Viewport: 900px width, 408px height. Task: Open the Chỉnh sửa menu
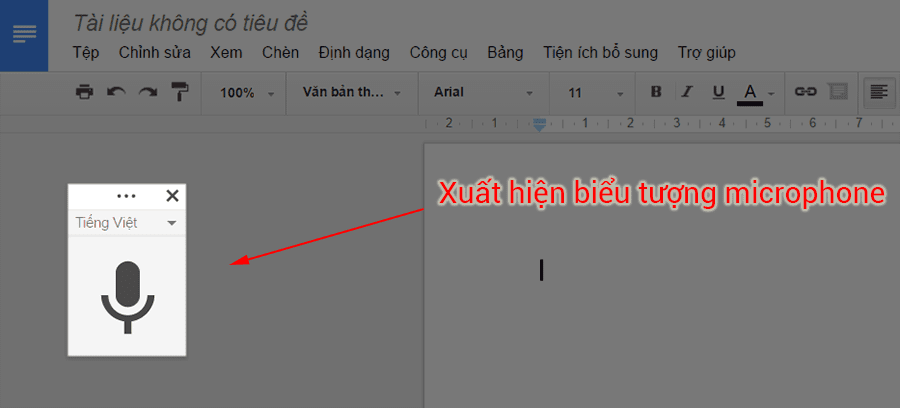155,53
